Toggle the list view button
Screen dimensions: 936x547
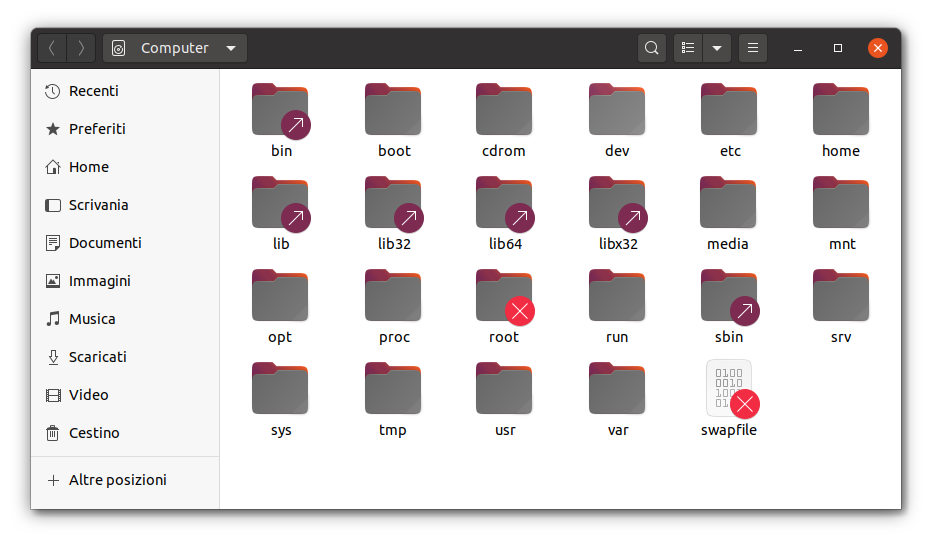tap(687, 48)
